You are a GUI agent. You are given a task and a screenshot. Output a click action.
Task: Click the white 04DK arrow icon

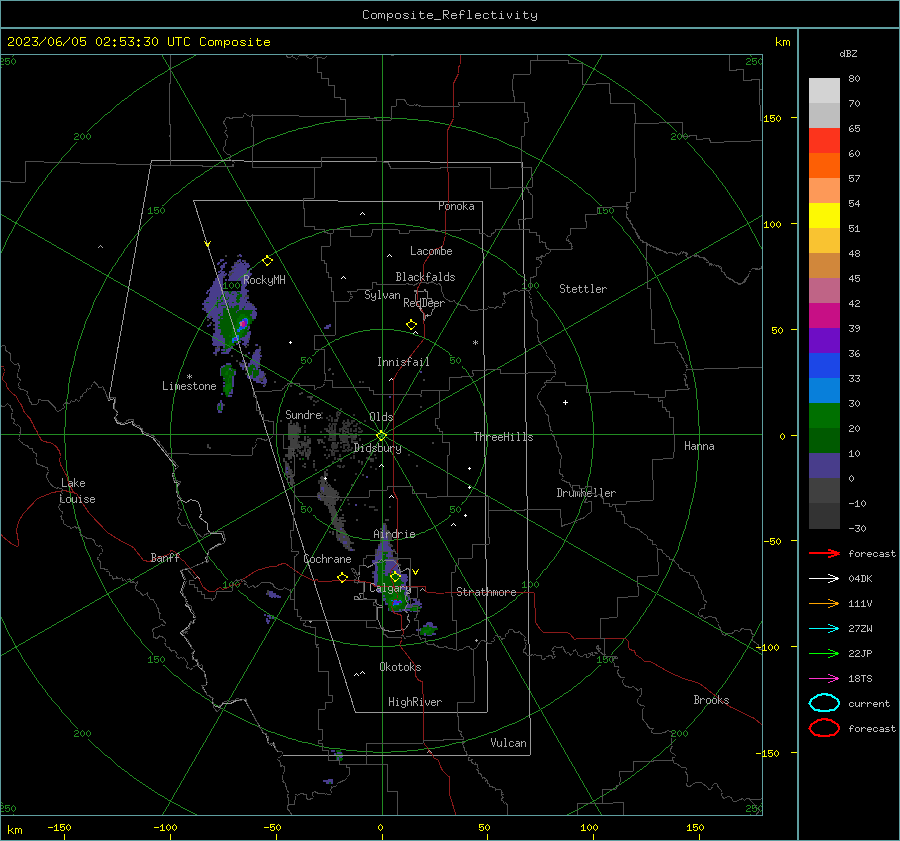pyautogui.click(x=824, y=578)
